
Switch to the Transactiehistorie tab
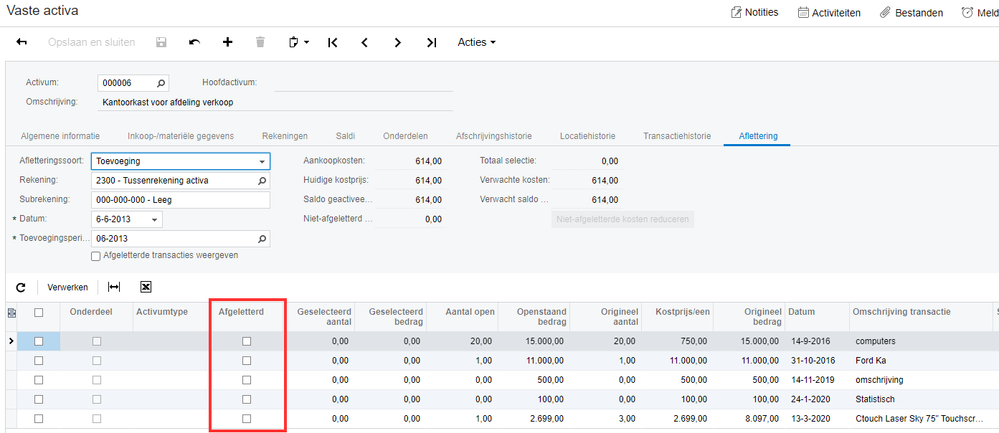coord(677,136)
